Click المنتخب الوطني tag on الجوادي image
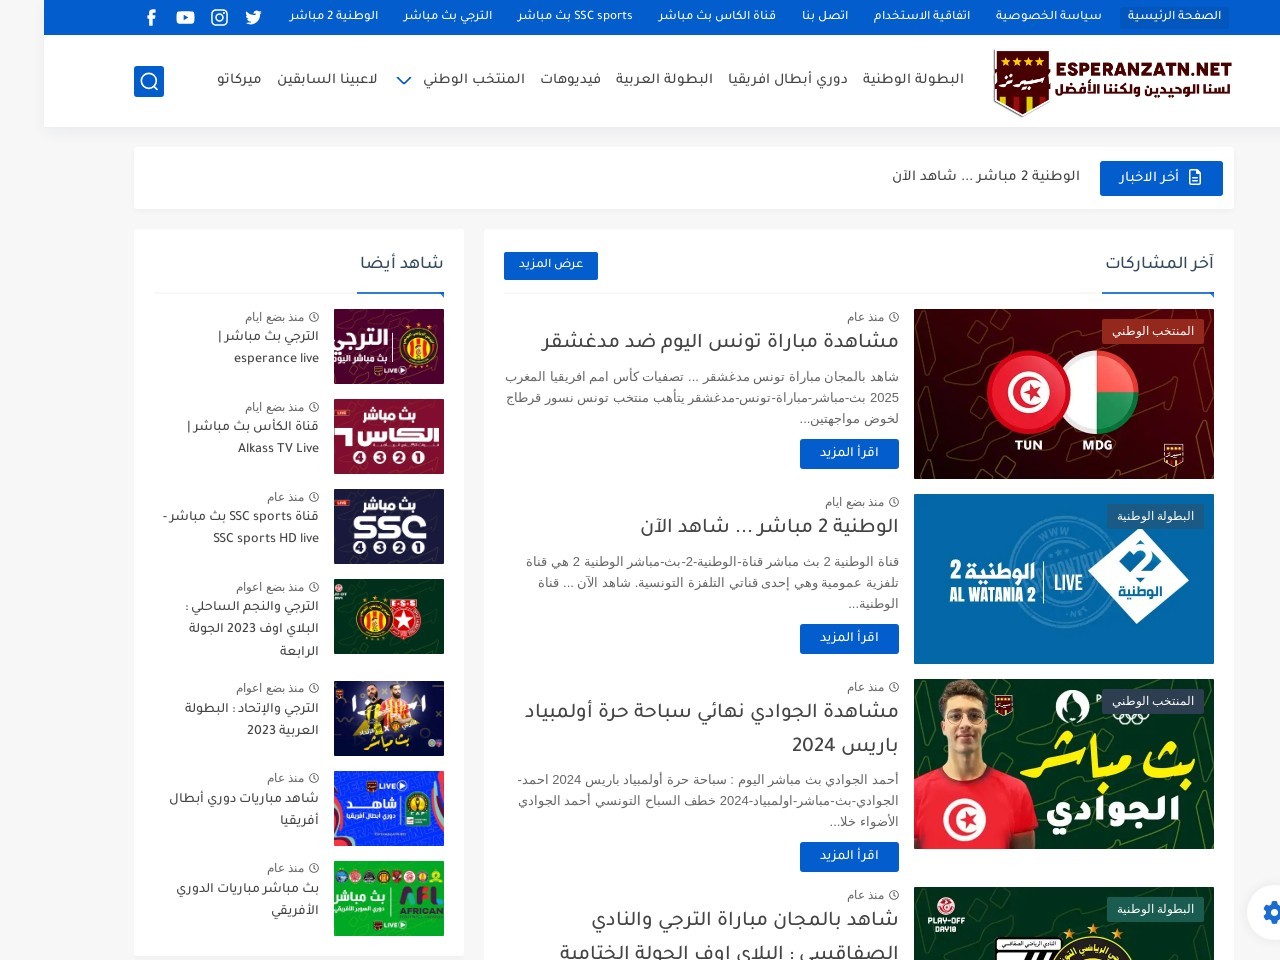1280x960 pixels. tap(1153, 701)
